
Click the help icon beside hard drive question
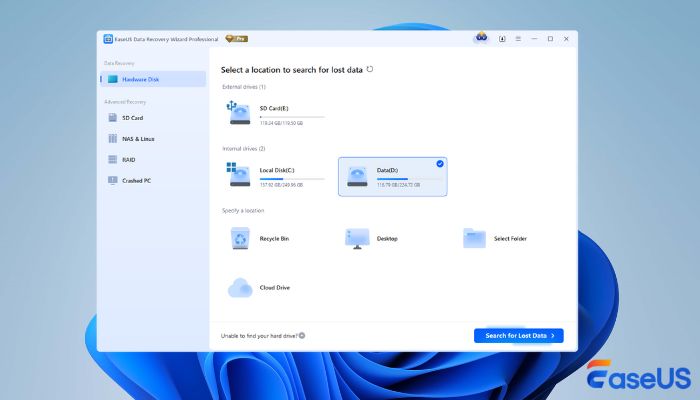tap(302, 336)
